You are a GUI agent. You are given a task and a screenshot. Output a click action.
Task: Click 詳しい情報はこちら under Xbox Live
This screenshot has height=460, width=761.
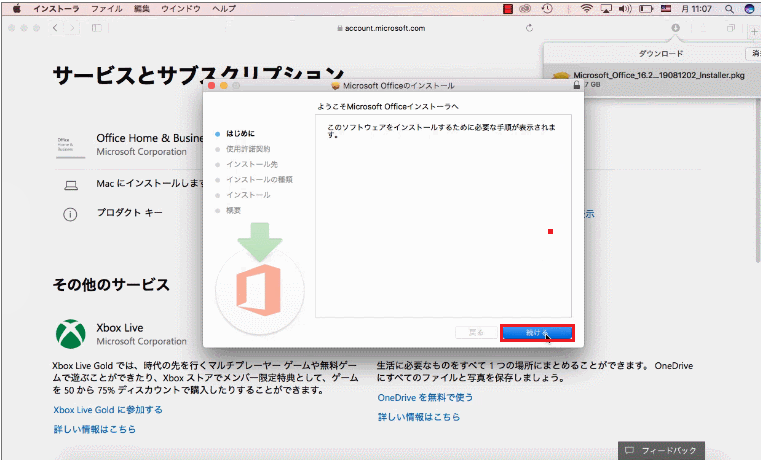pyautogui.click(x=95, y=429)
